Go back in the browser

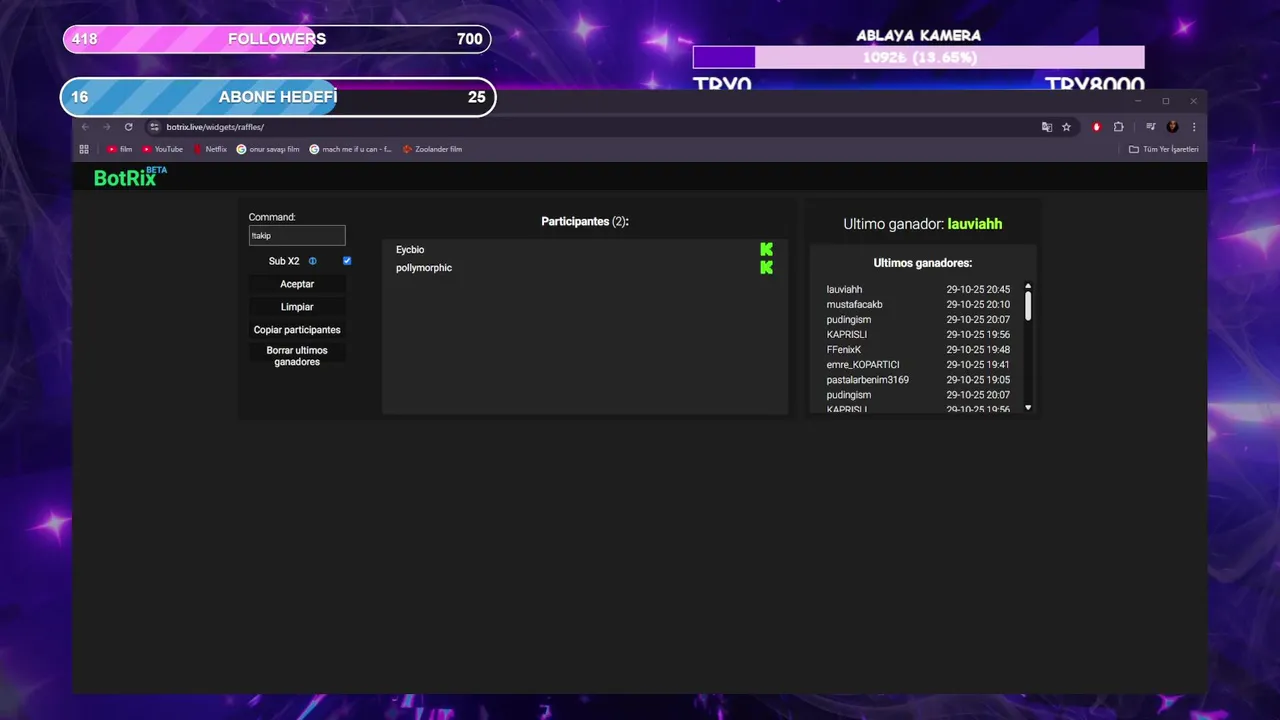[x=85, y=127]
